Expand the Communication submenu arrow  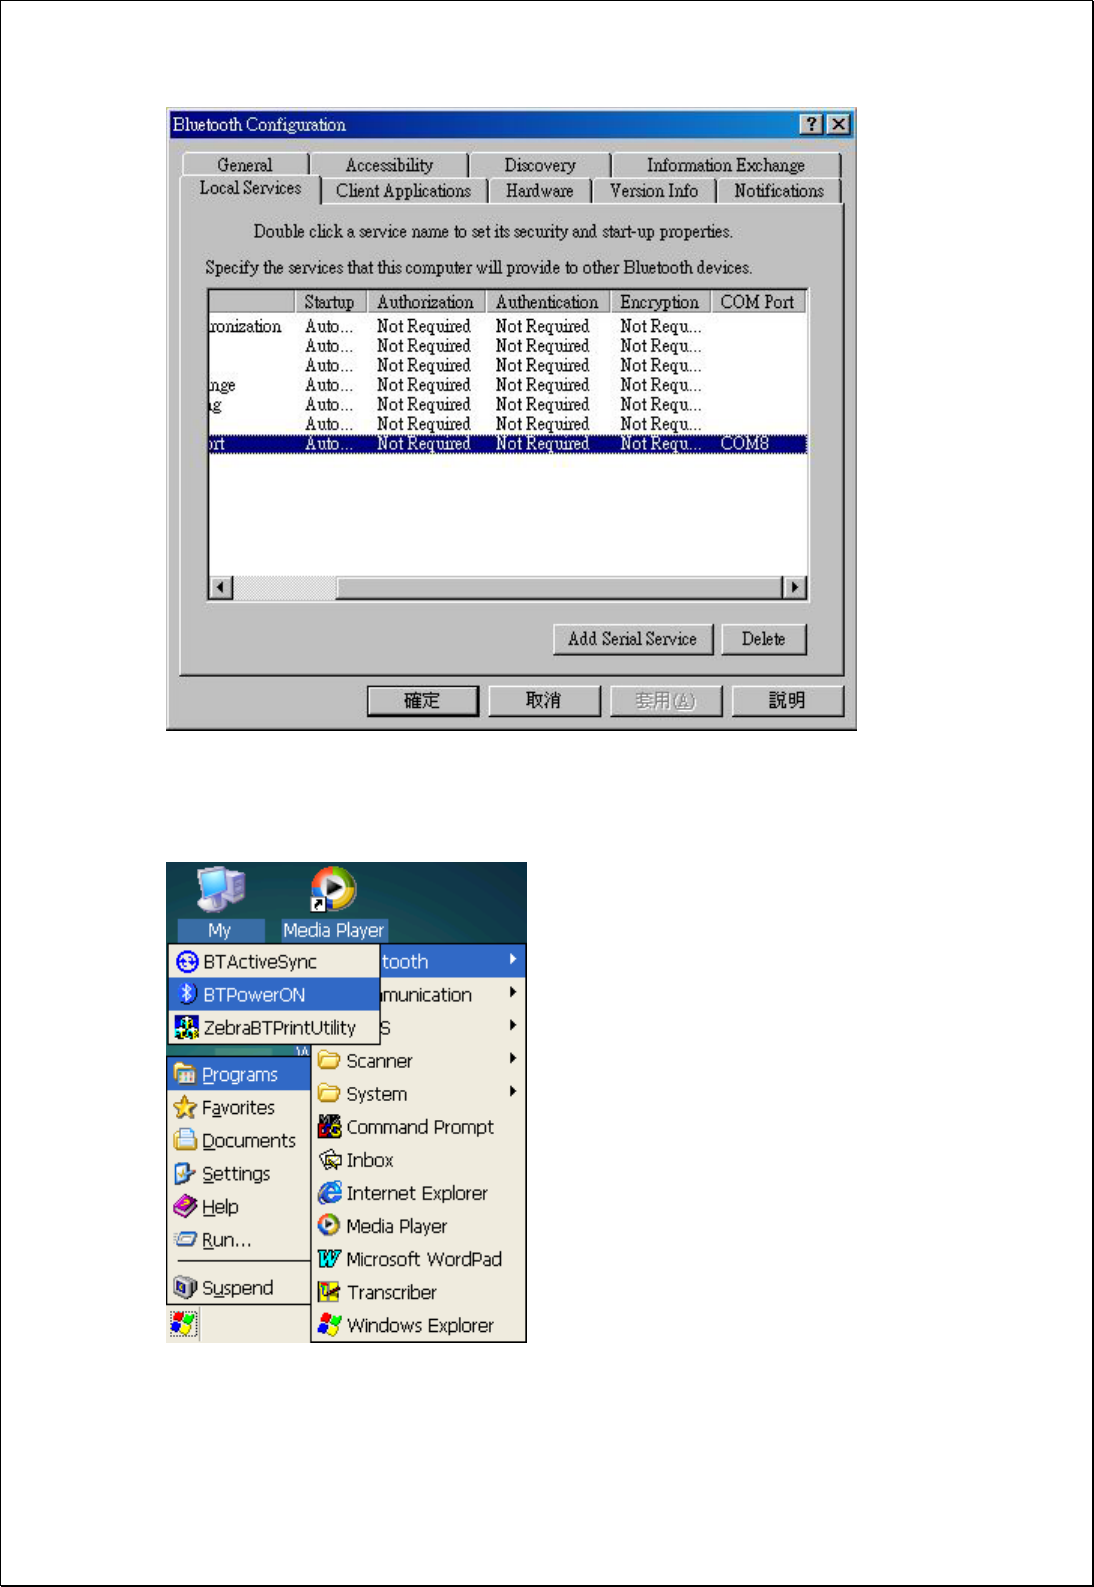(x=513, y=993)
